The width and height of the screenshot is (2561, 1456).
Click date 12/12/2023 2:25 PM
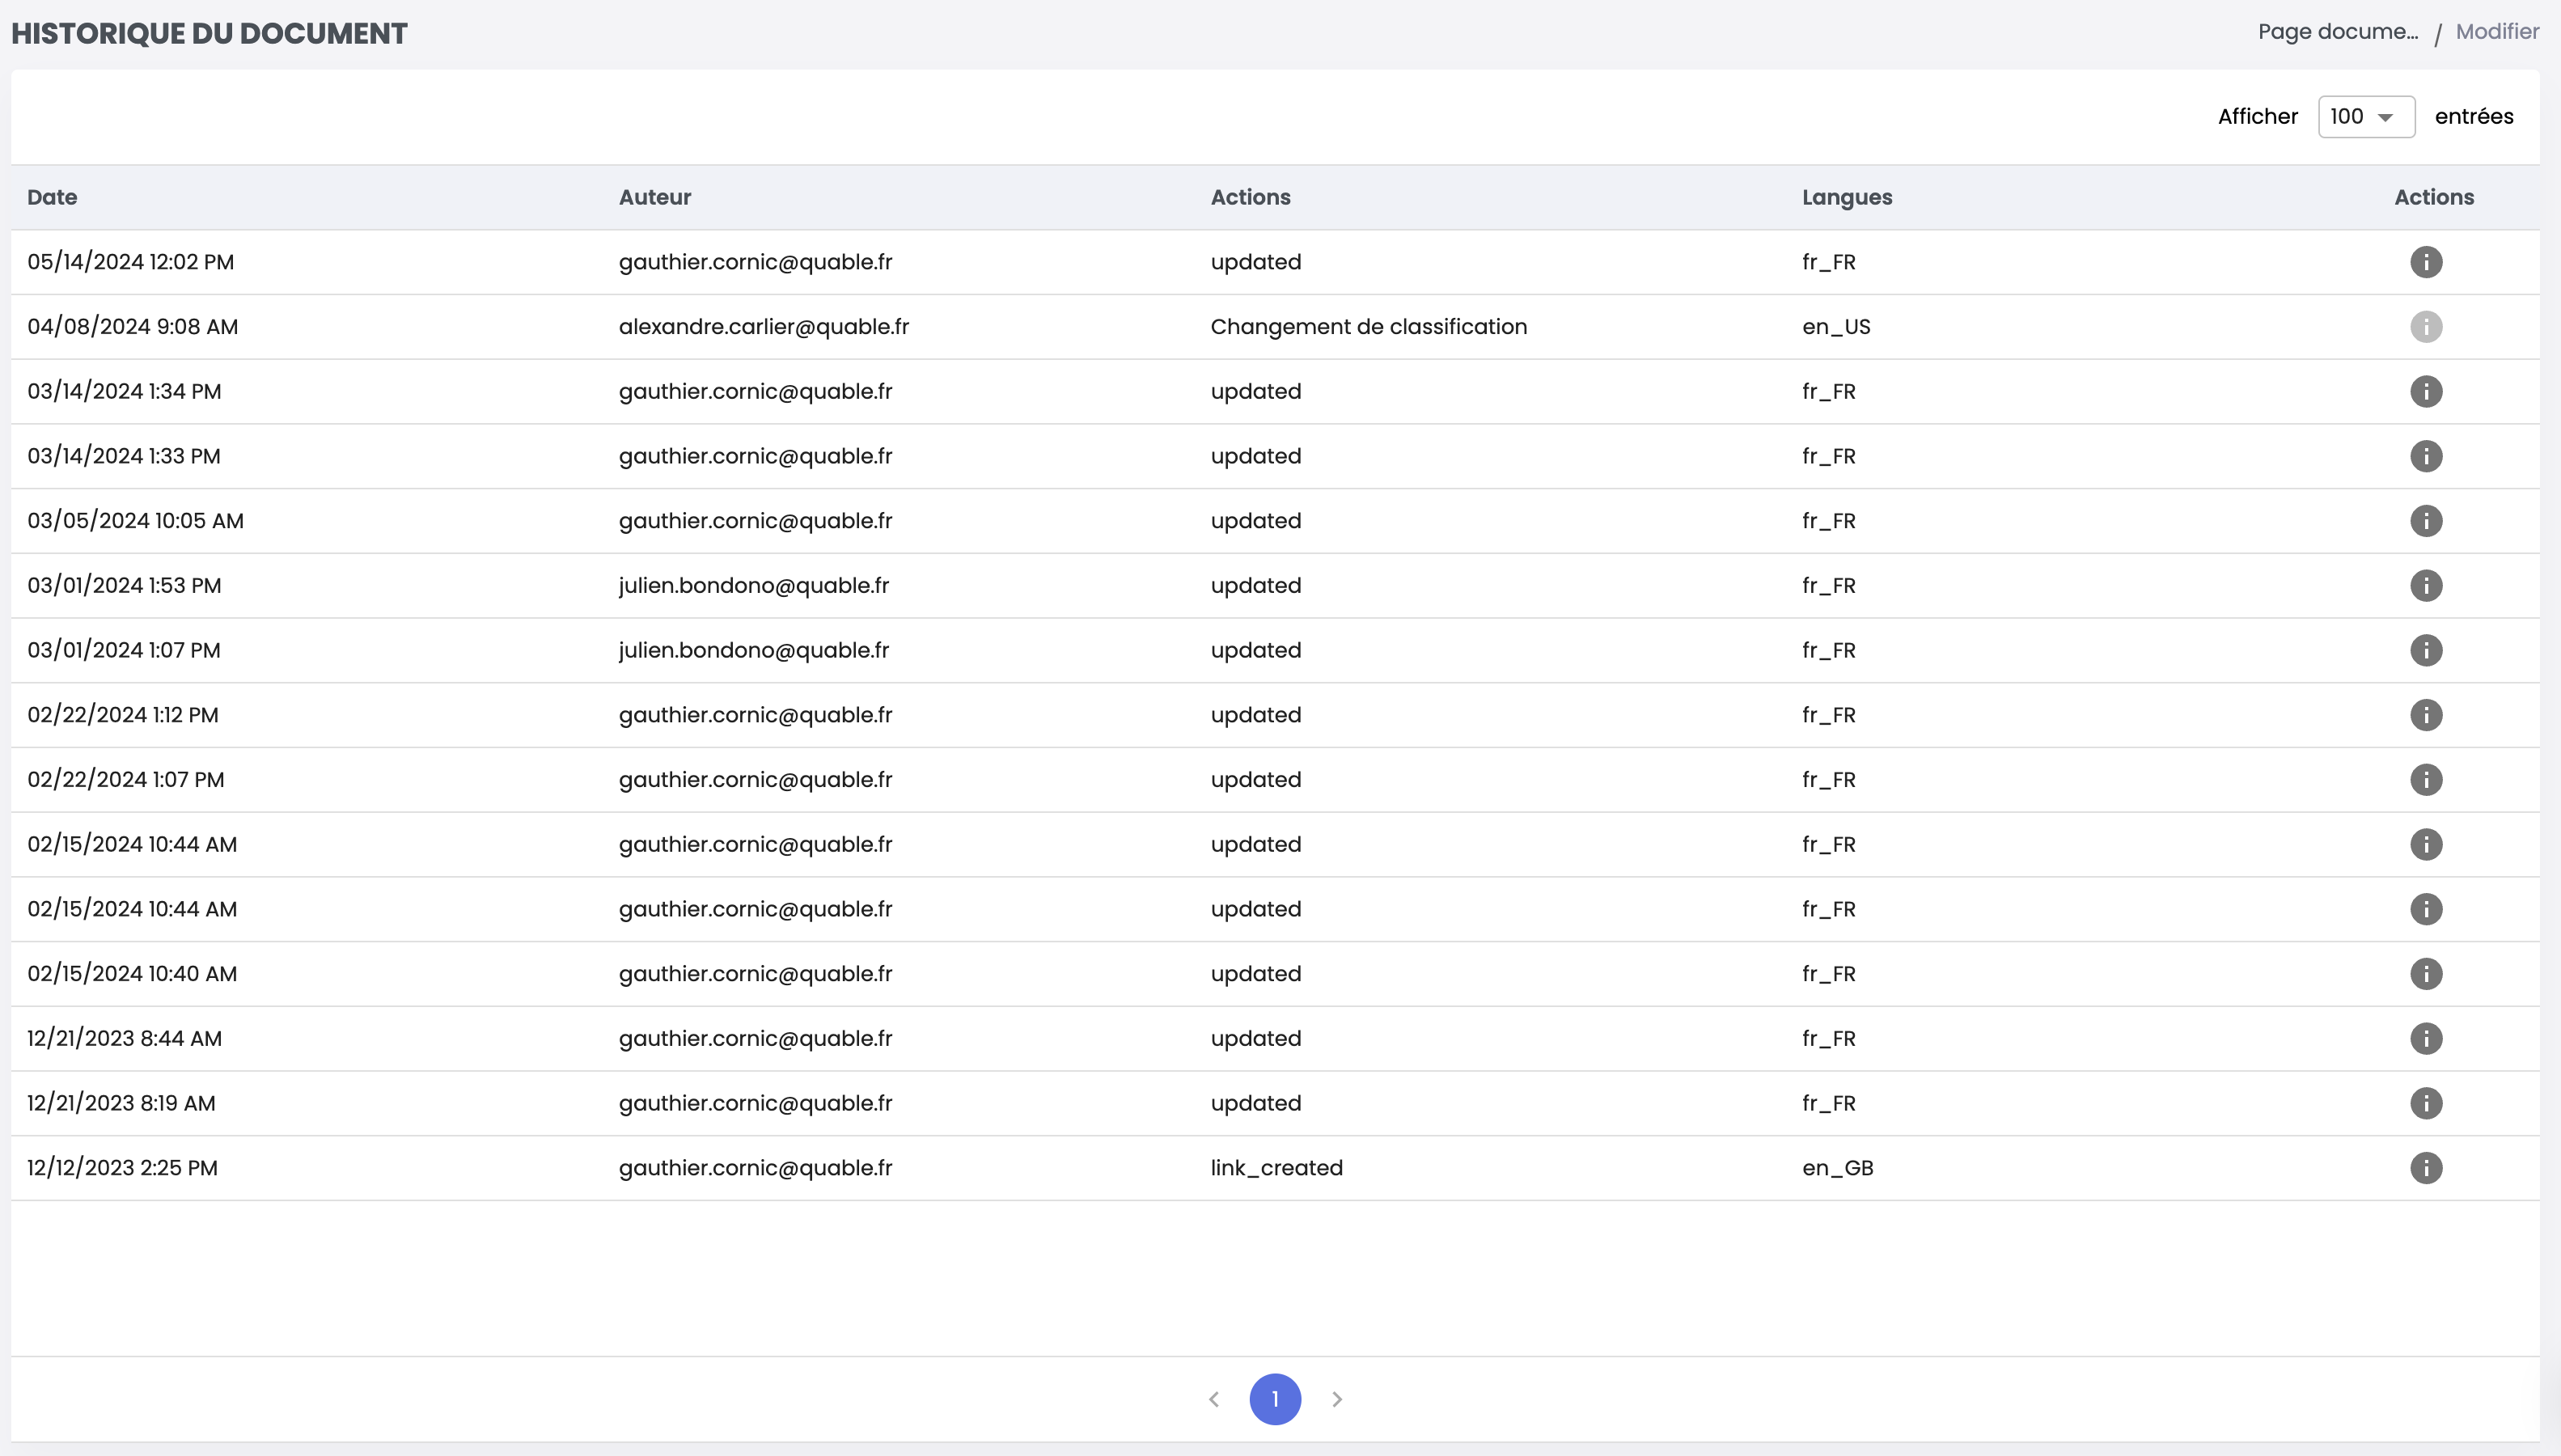tap(123, 1168)
